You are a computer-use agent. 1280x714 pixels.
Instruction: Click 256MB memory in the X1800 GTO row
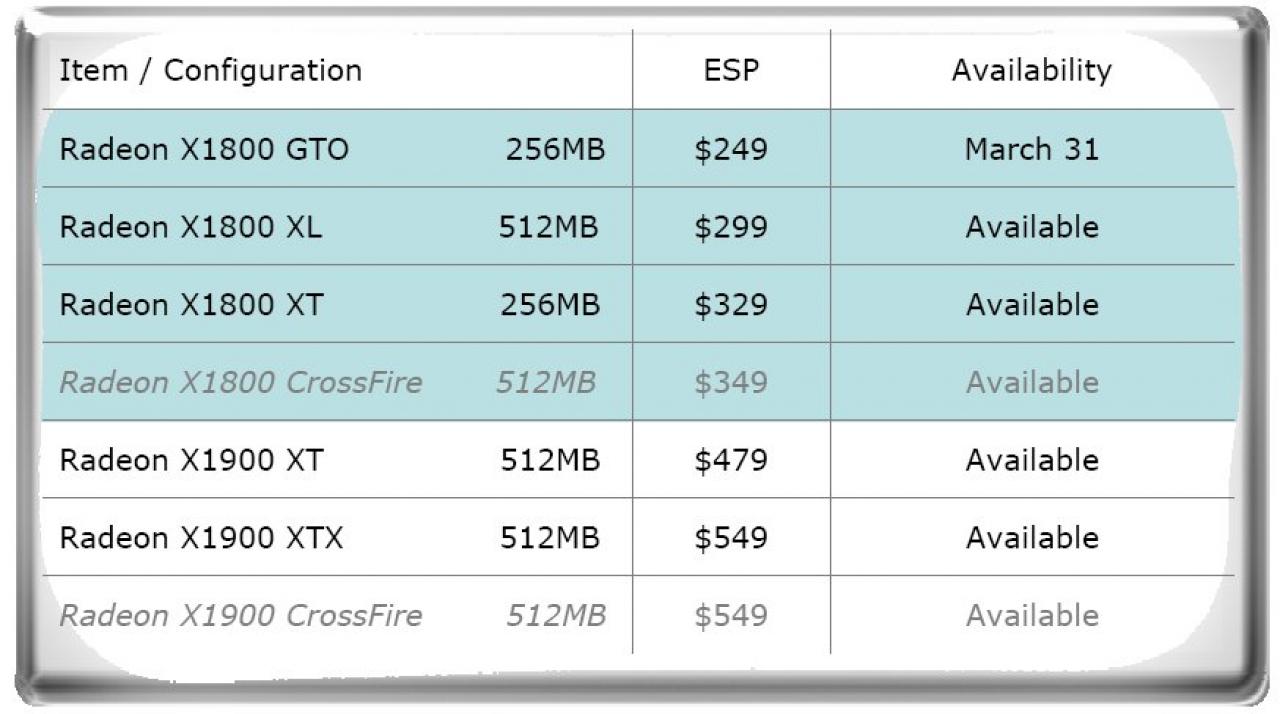555,150
